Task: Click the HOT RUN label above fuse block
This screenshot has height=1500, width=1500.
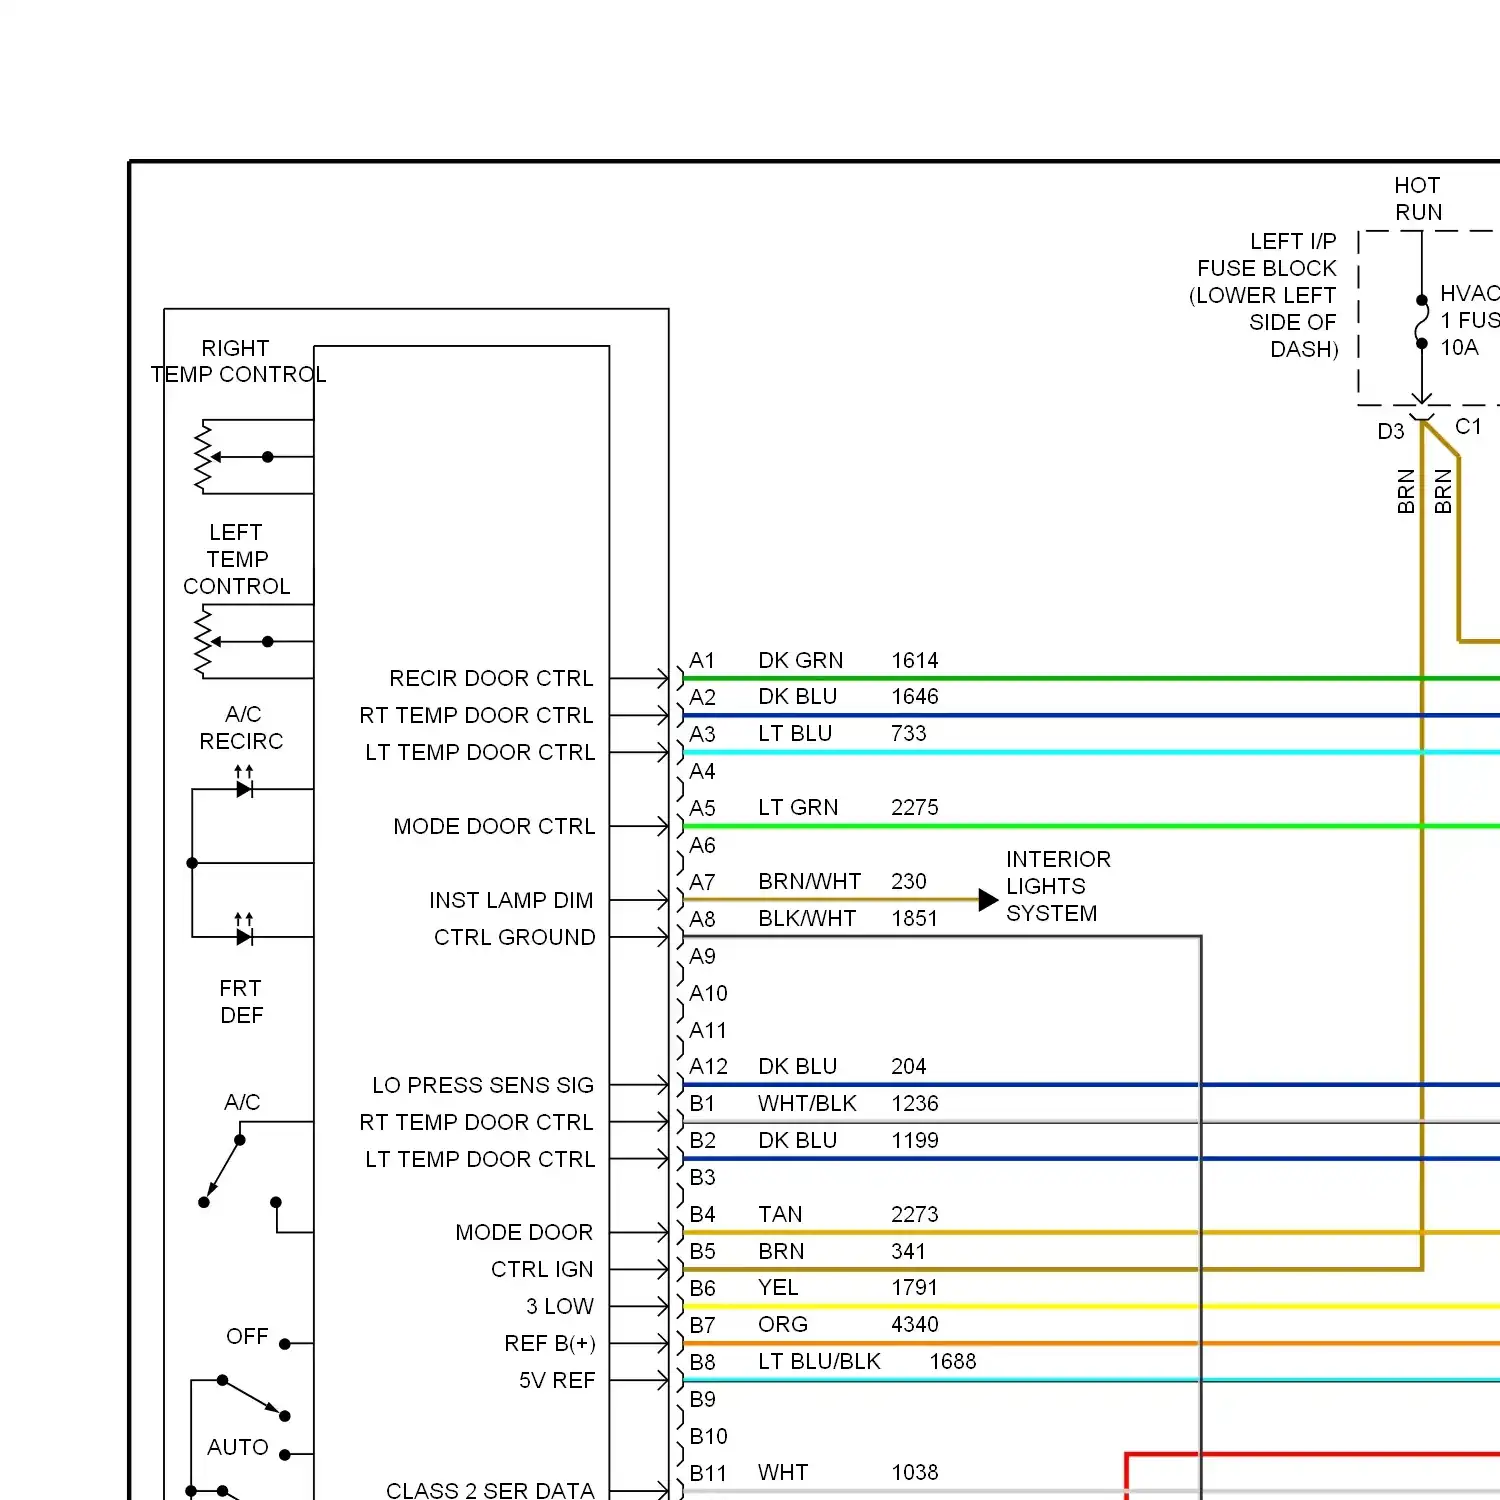Action: 1418,199
